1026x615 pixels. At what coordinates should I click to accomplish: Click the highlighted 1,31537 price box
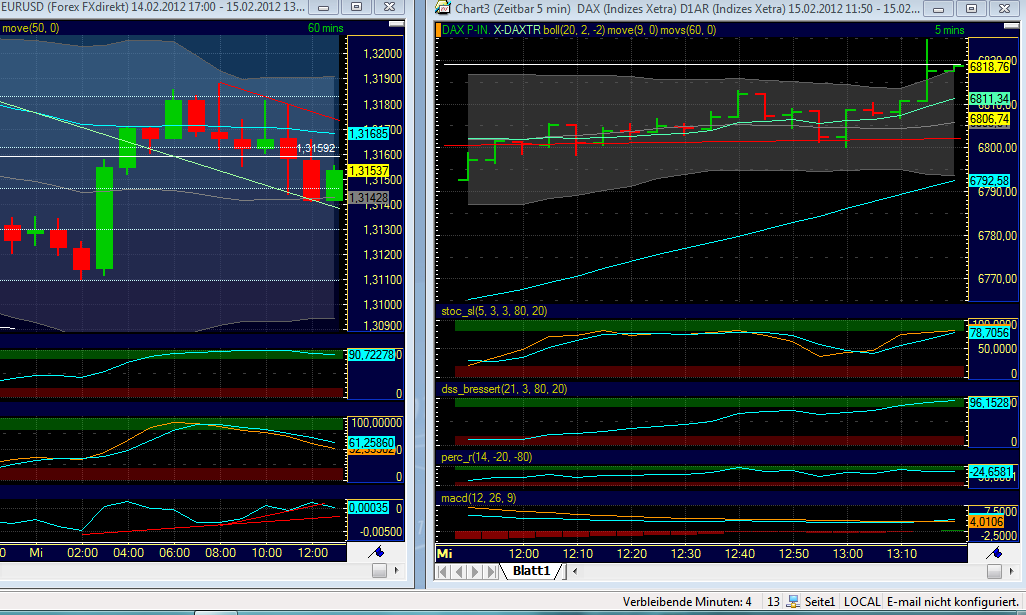coord(370,171)
